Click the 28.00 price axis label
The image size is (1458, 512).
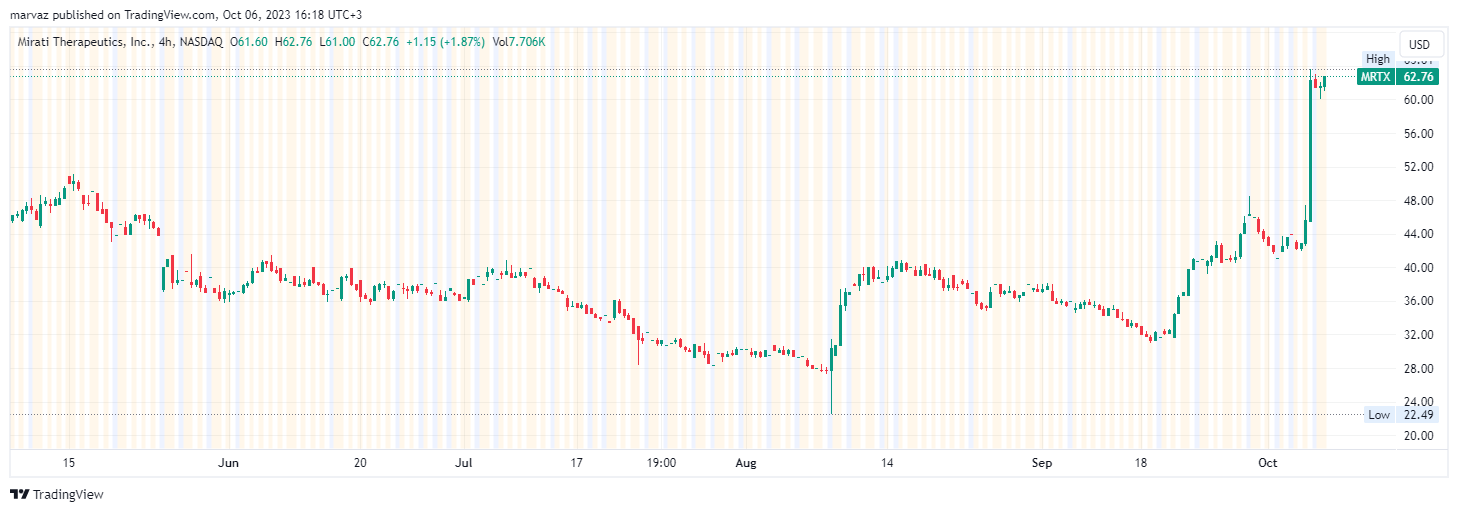click(x=1419, y=369)
